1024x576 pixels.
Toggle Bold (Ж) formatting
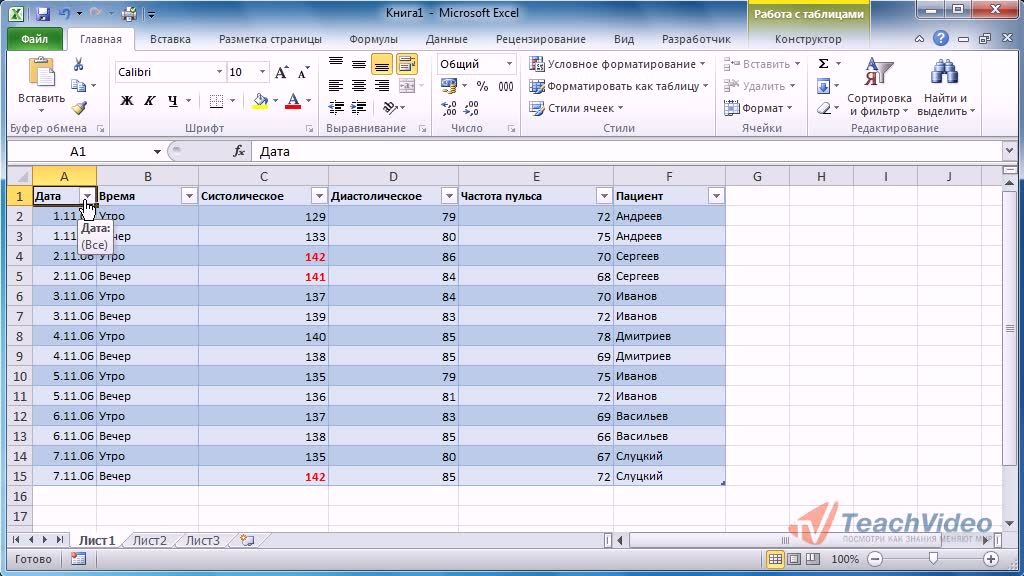pyautogui.click(x=127, y=101)
